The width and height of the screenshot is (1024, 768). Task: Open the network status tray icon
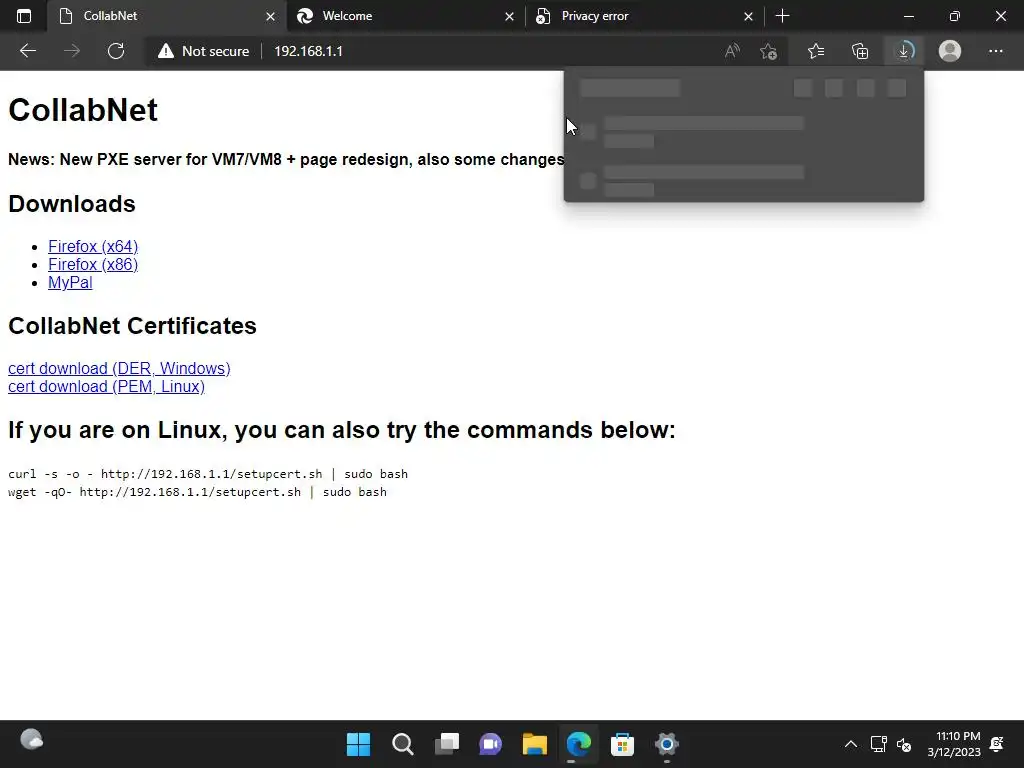[878, 744]
